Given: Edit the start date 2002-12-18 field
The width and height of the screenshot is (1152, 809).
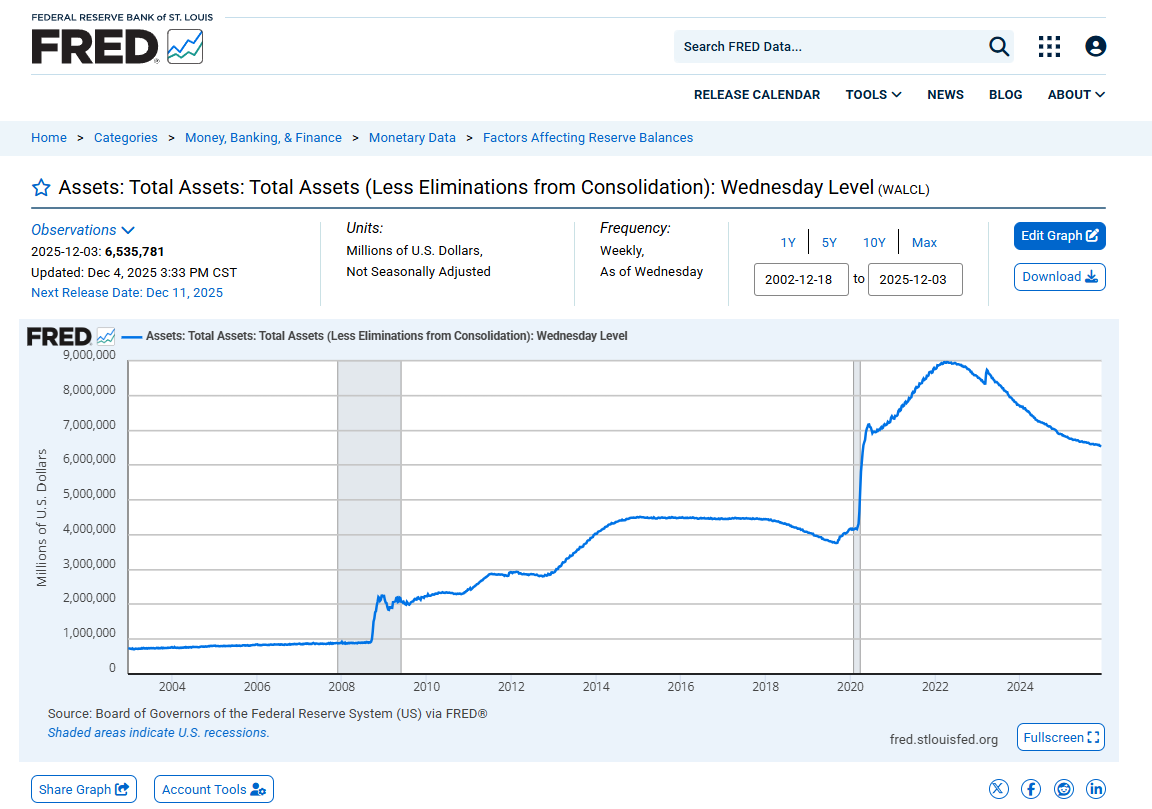Looking at the screenshot, I should point(801,279).
